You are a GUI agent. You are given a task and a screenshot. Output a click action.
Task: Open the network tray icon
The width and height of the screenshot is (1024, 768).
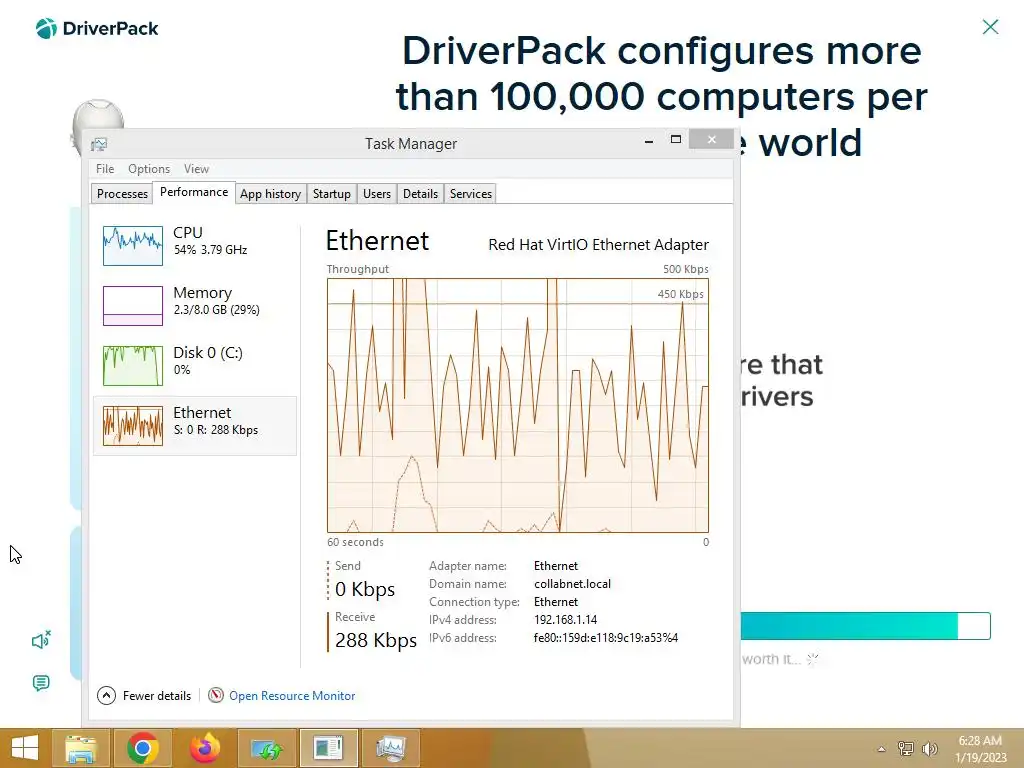[906, 749]
